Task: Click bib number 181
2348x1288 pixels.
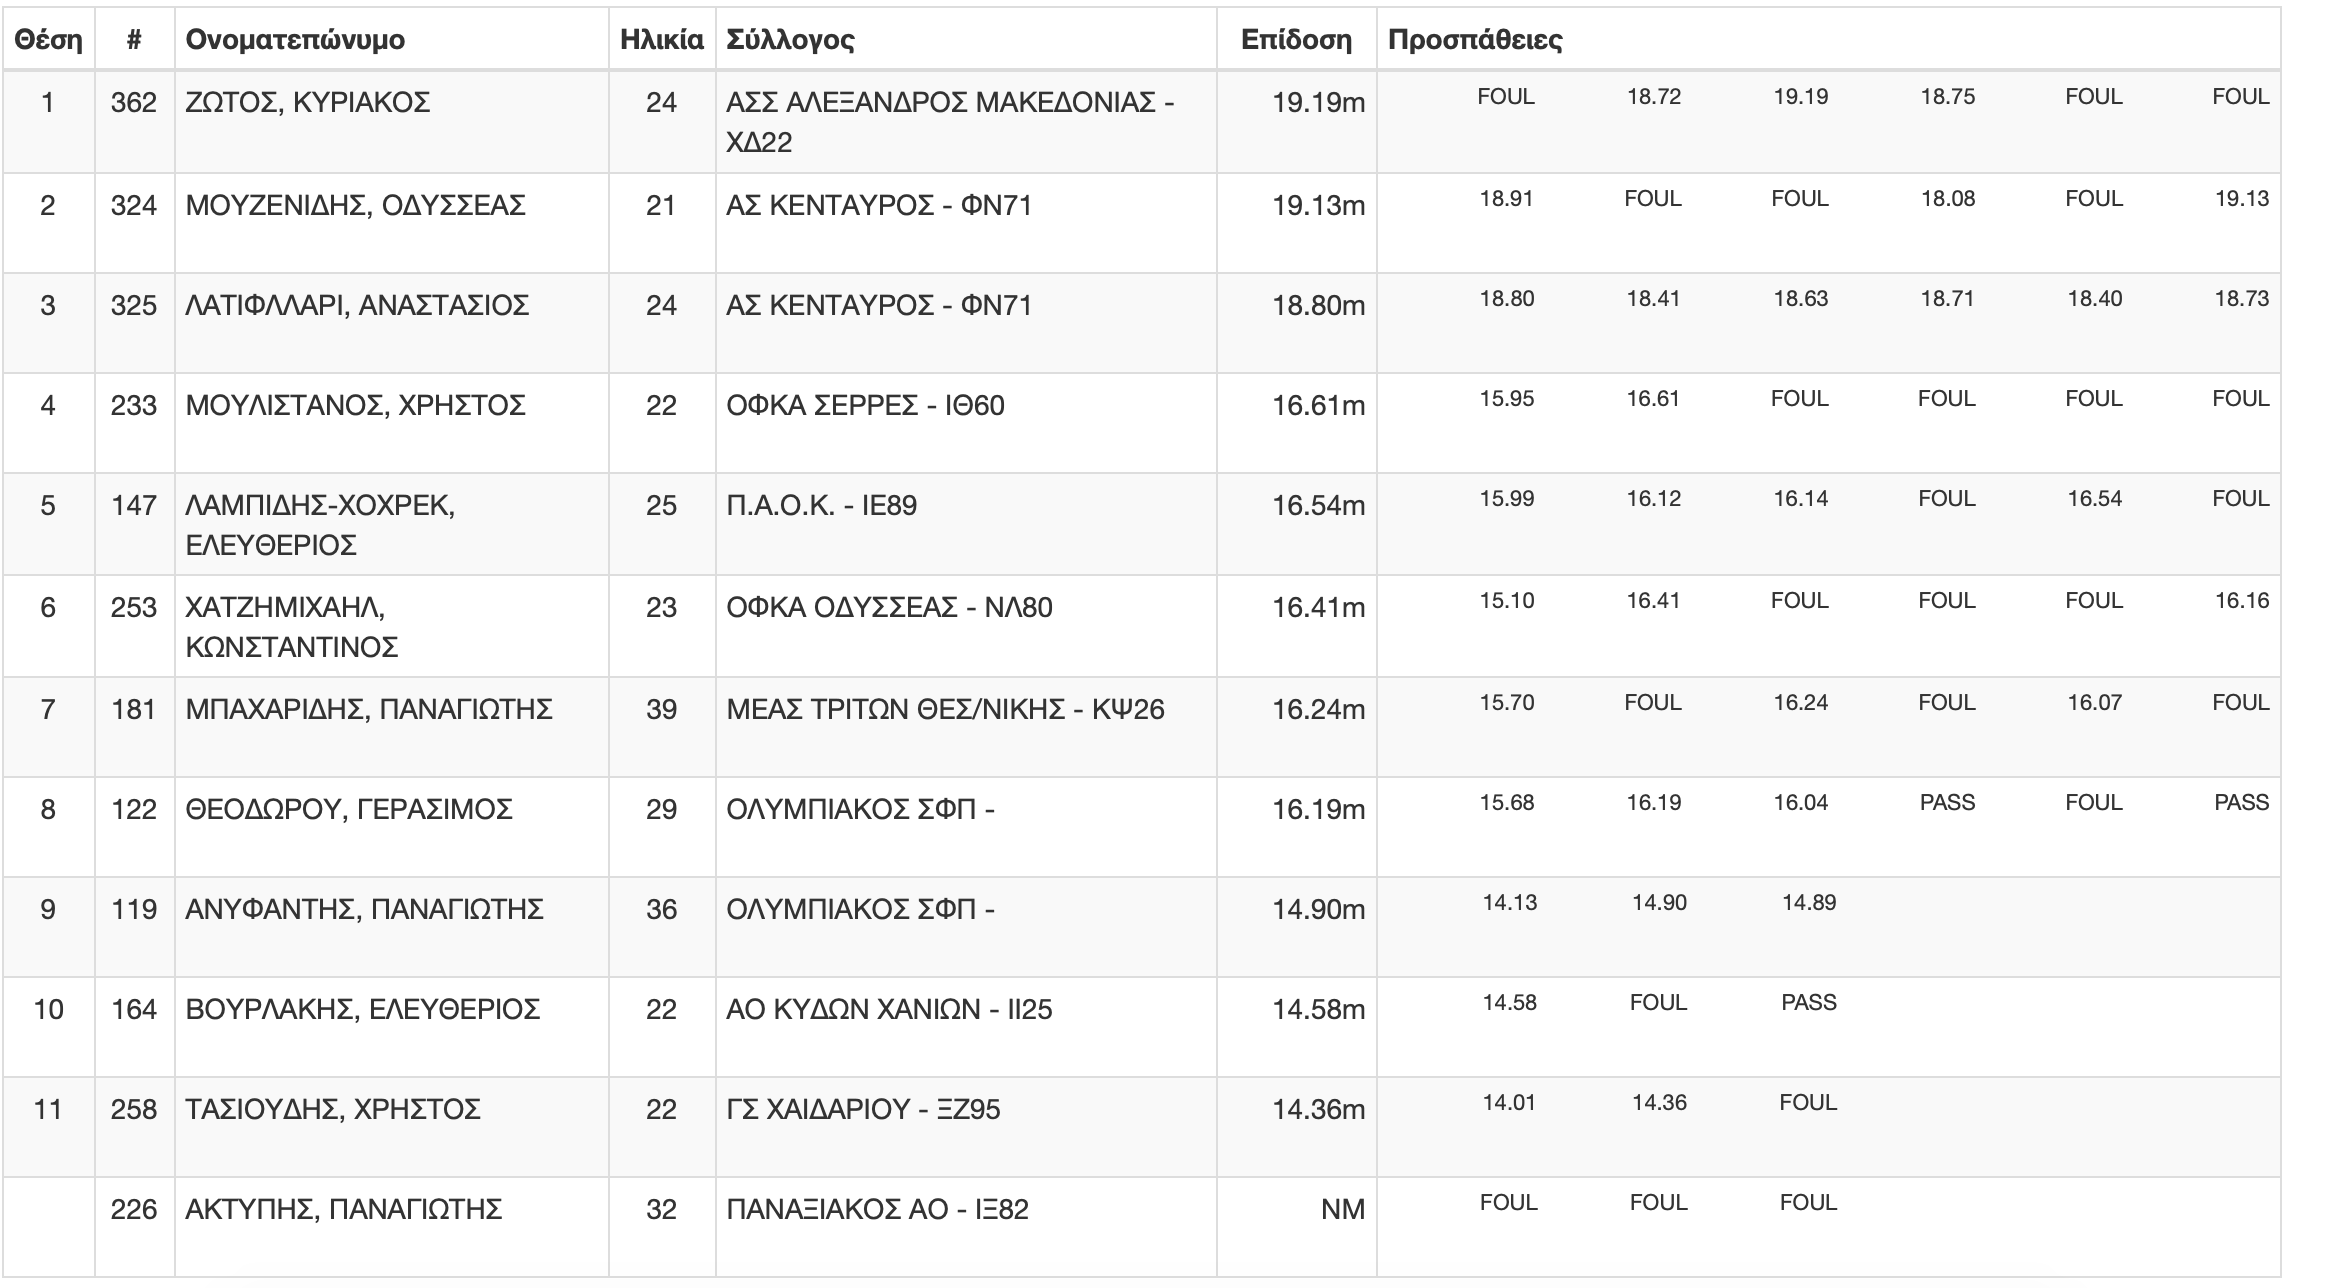Action: tap(134, 710)
